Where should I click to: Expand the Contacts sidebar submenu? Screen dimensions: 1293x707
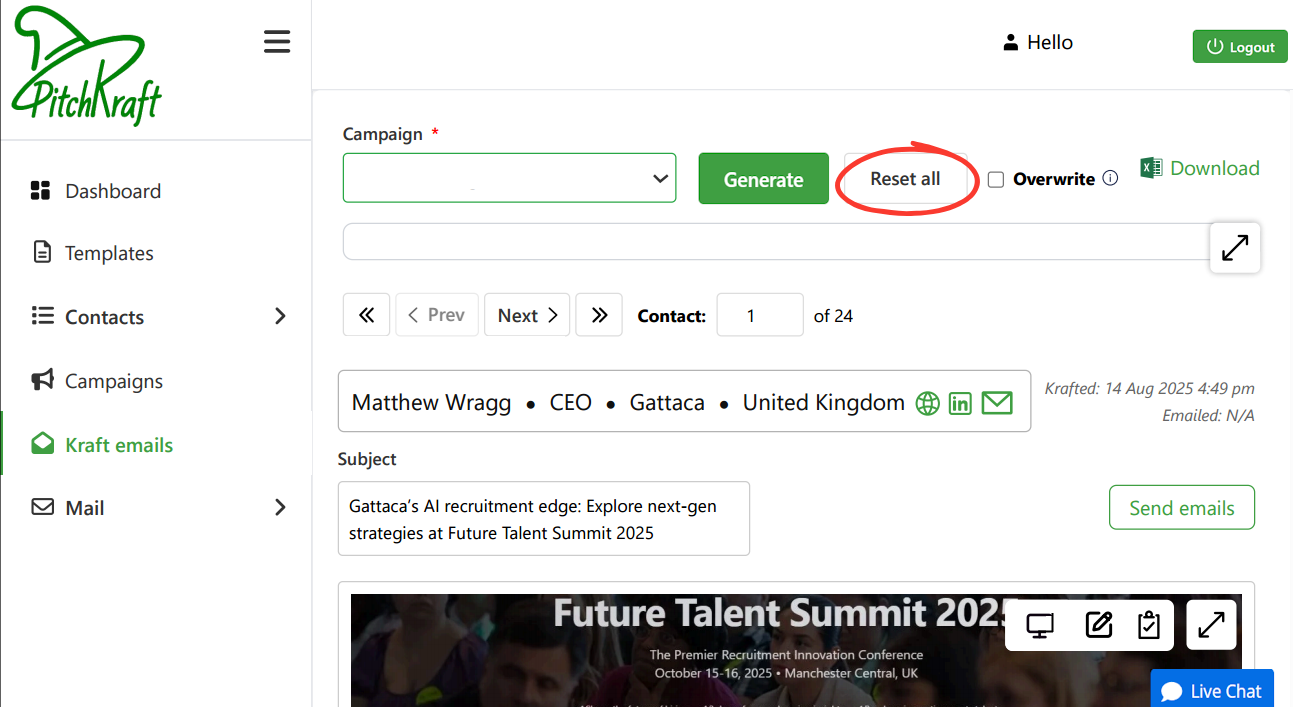click(280, 317)
